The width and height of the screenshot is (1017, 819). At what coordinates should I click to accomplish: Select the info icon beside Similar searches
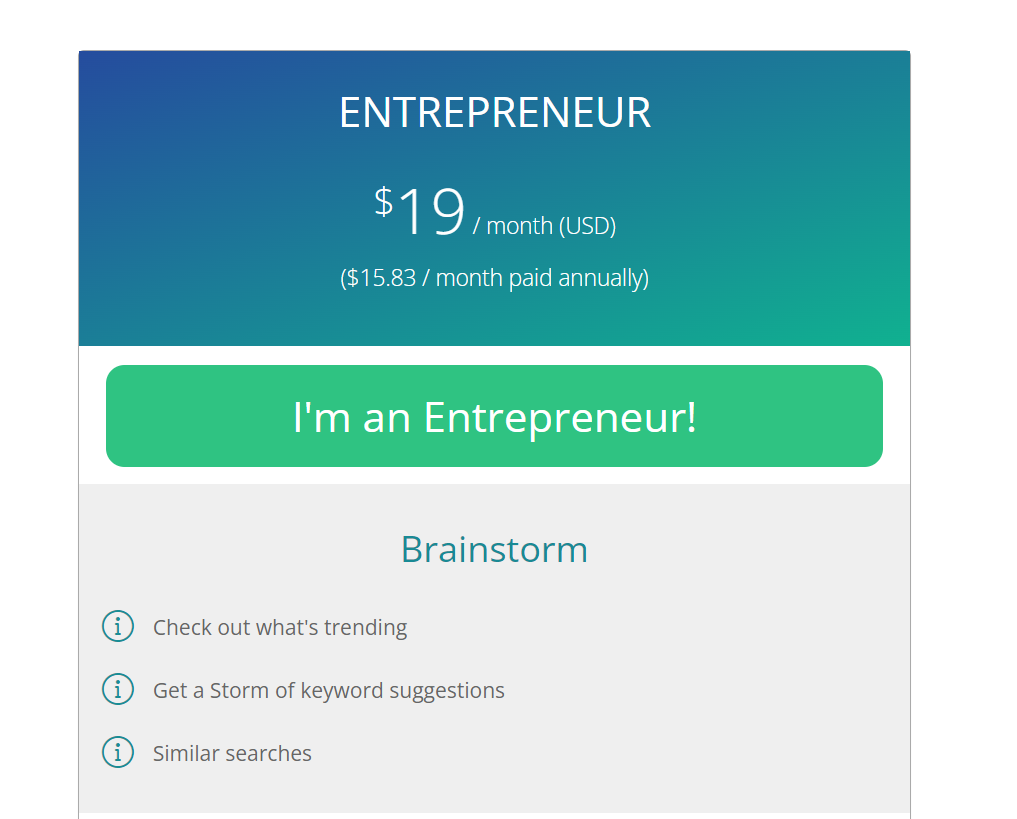point(118,752)
